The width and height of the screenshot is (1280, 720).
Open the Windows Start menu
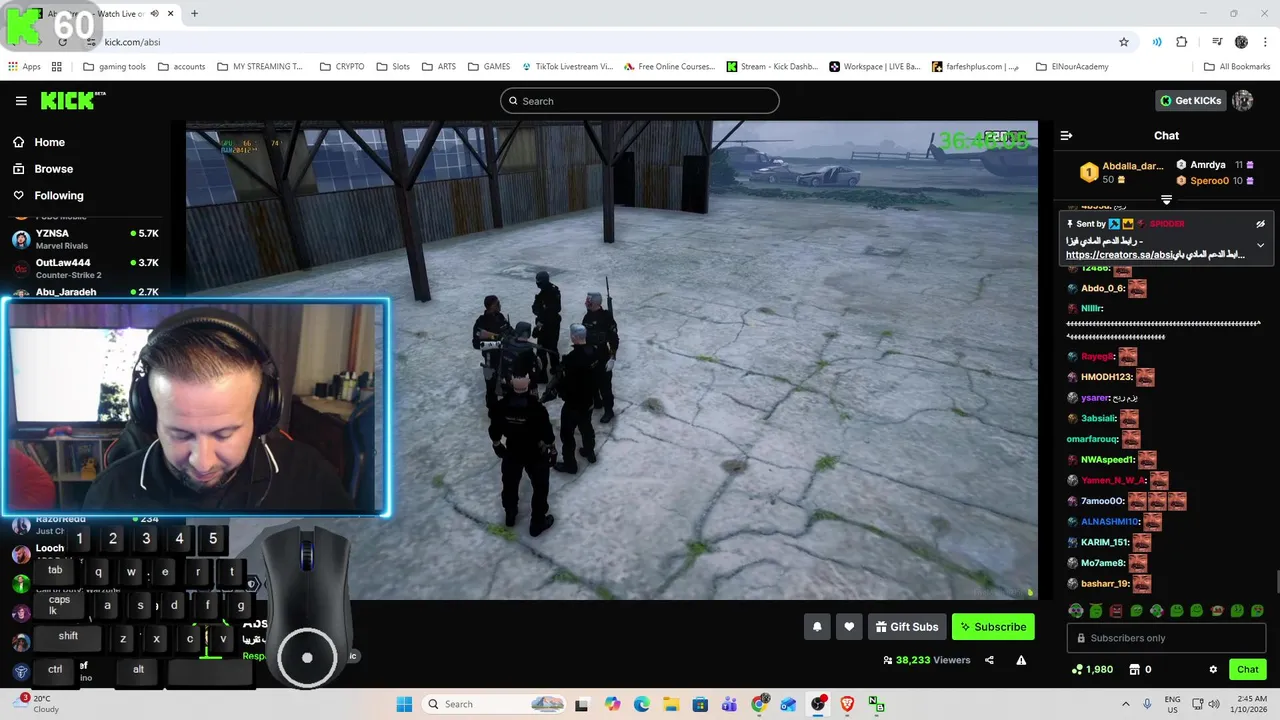point(404,704)
